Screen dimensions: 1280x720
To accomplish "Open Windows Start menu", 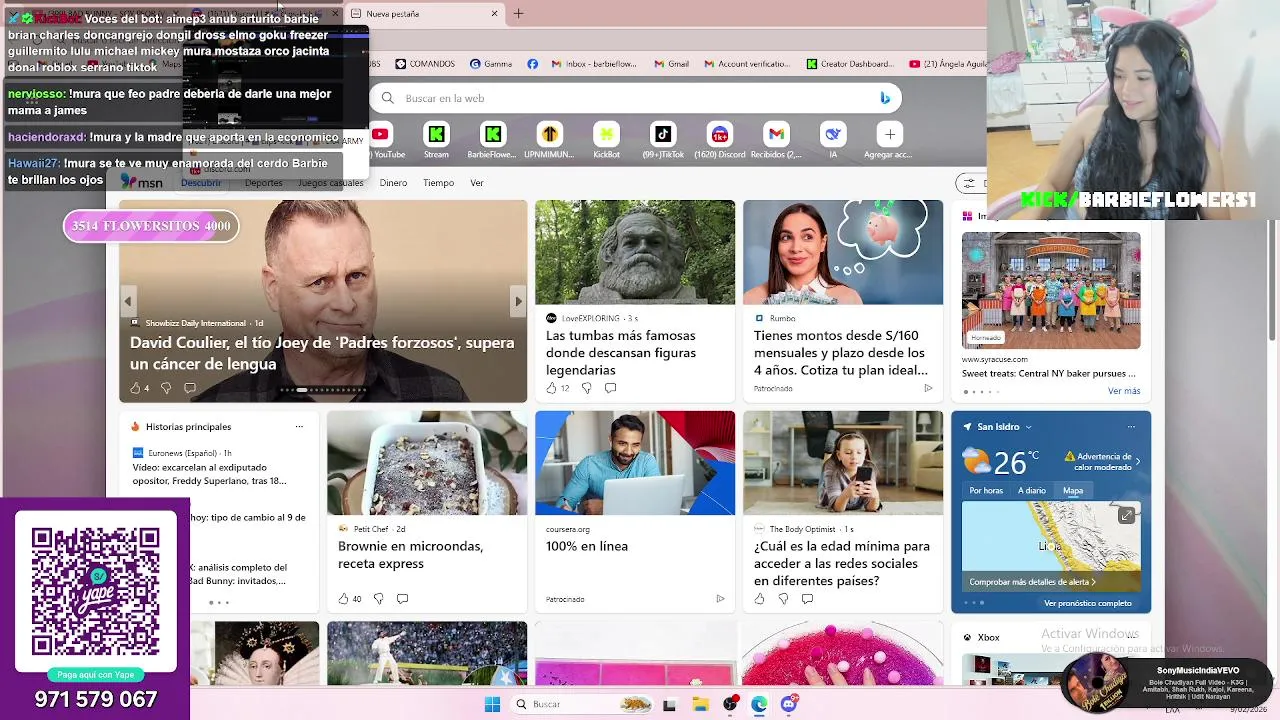I will pos(492,704).
